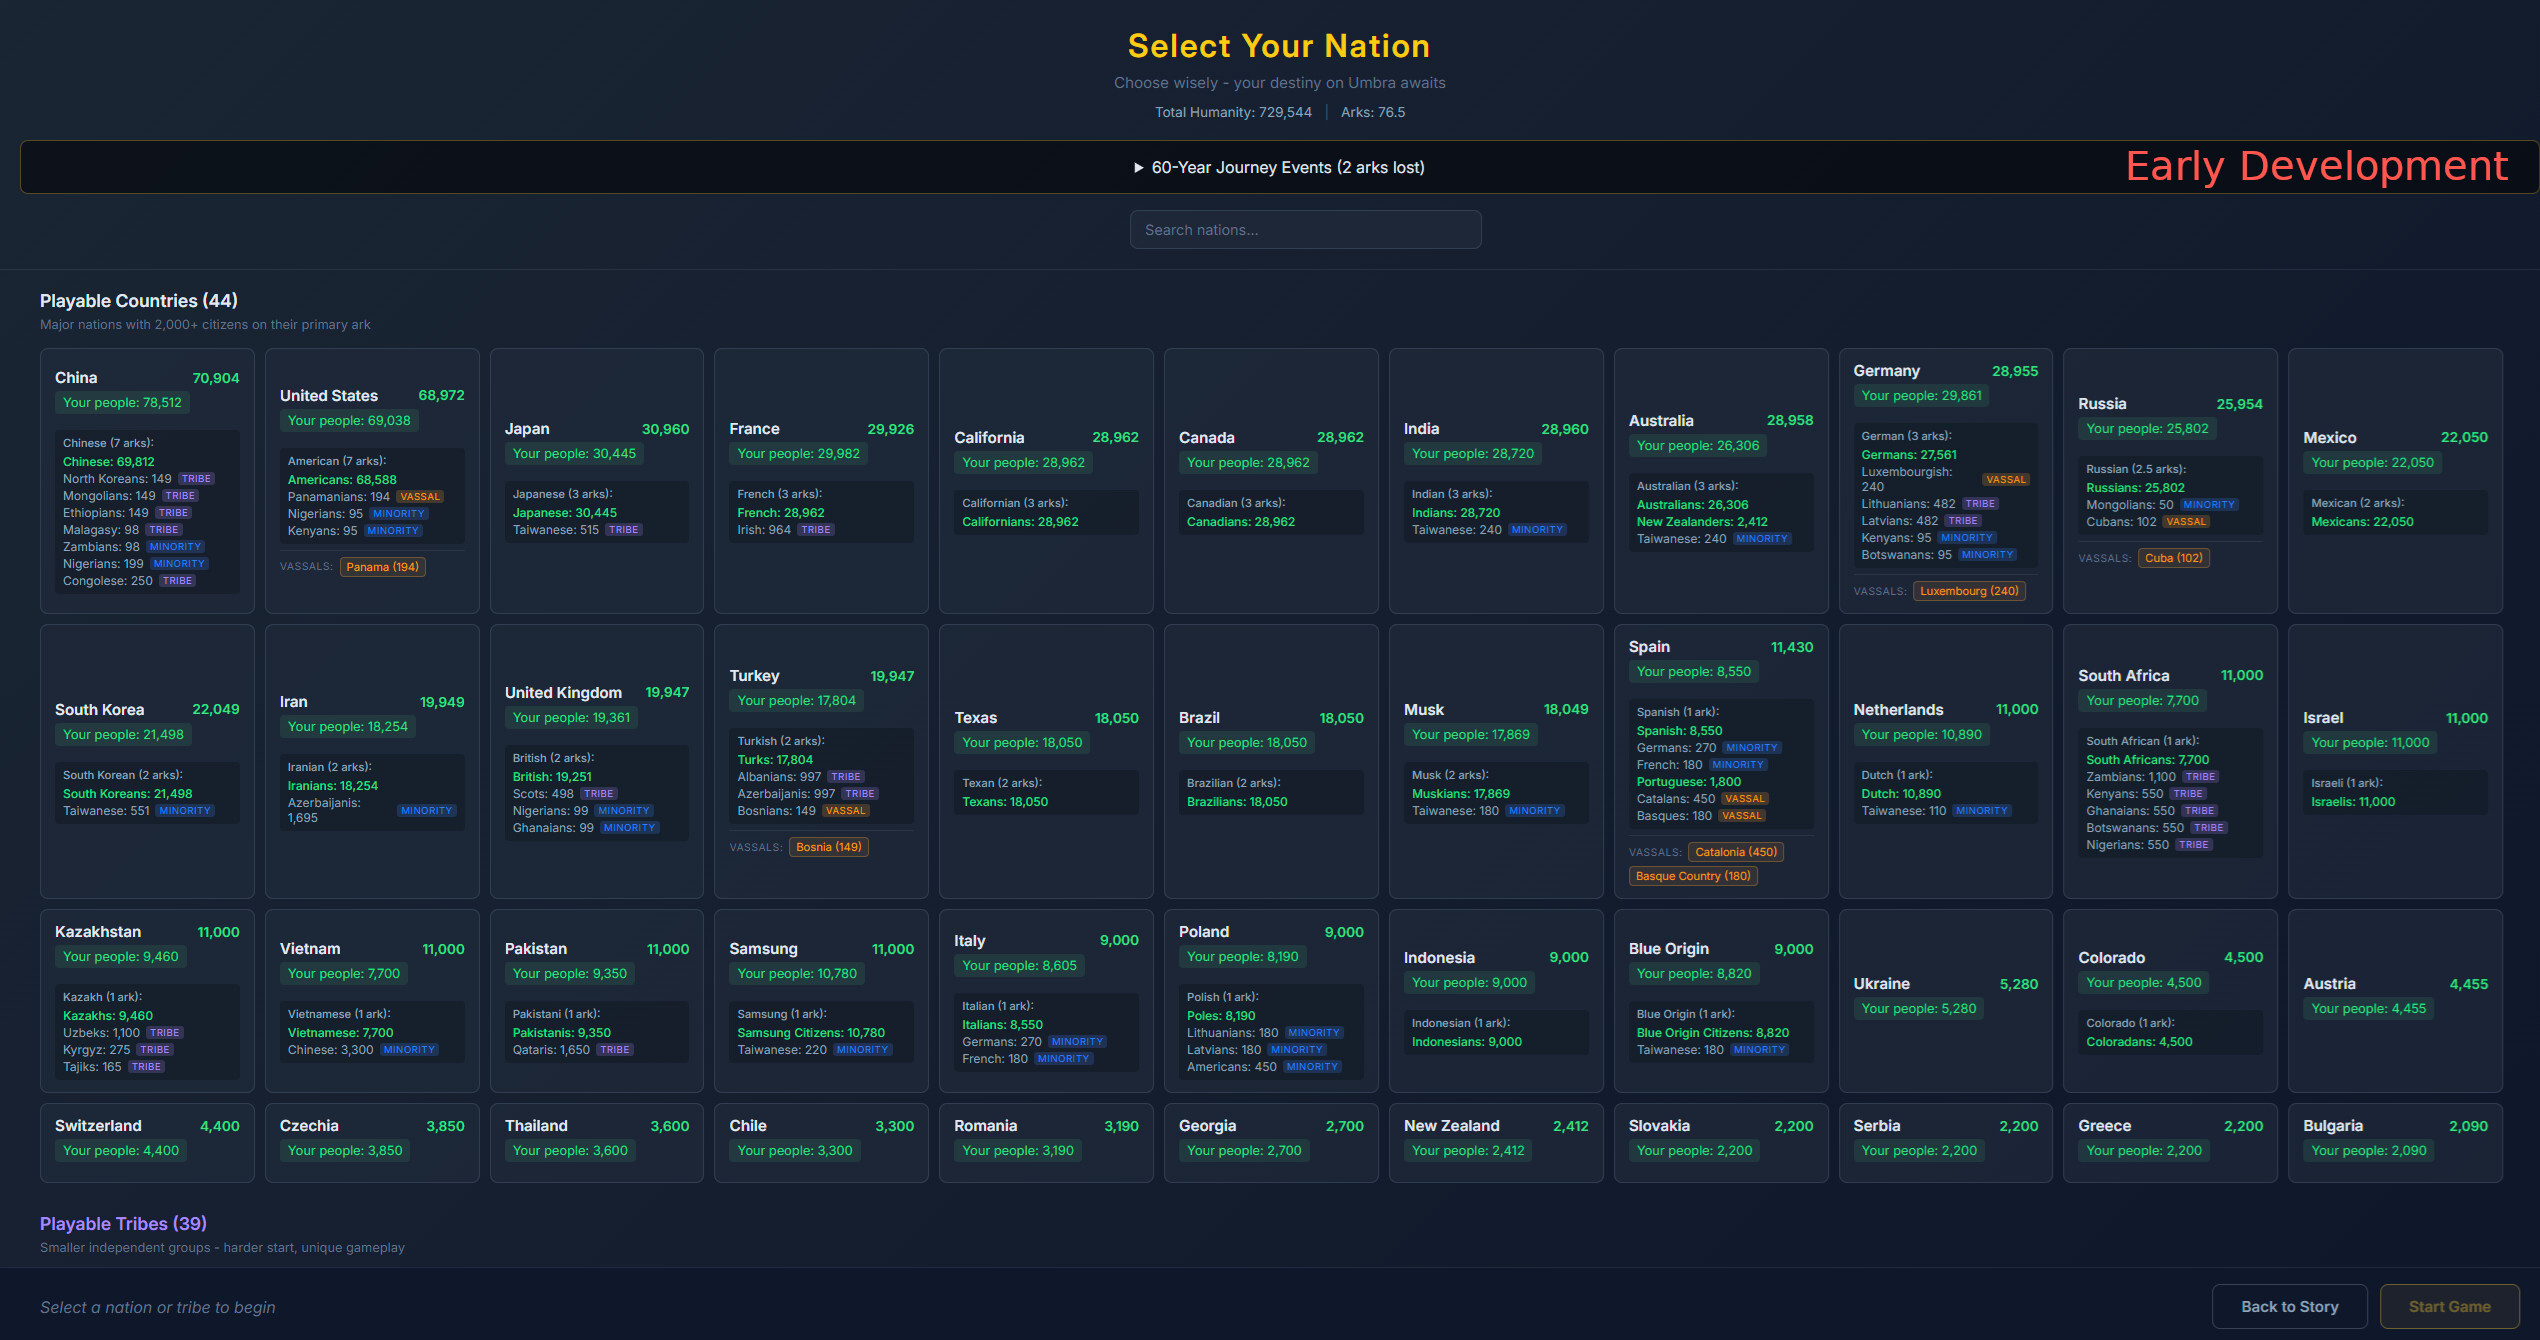Choose the Blue Origin card

pyautogui.click(x=1721, y=1000)
